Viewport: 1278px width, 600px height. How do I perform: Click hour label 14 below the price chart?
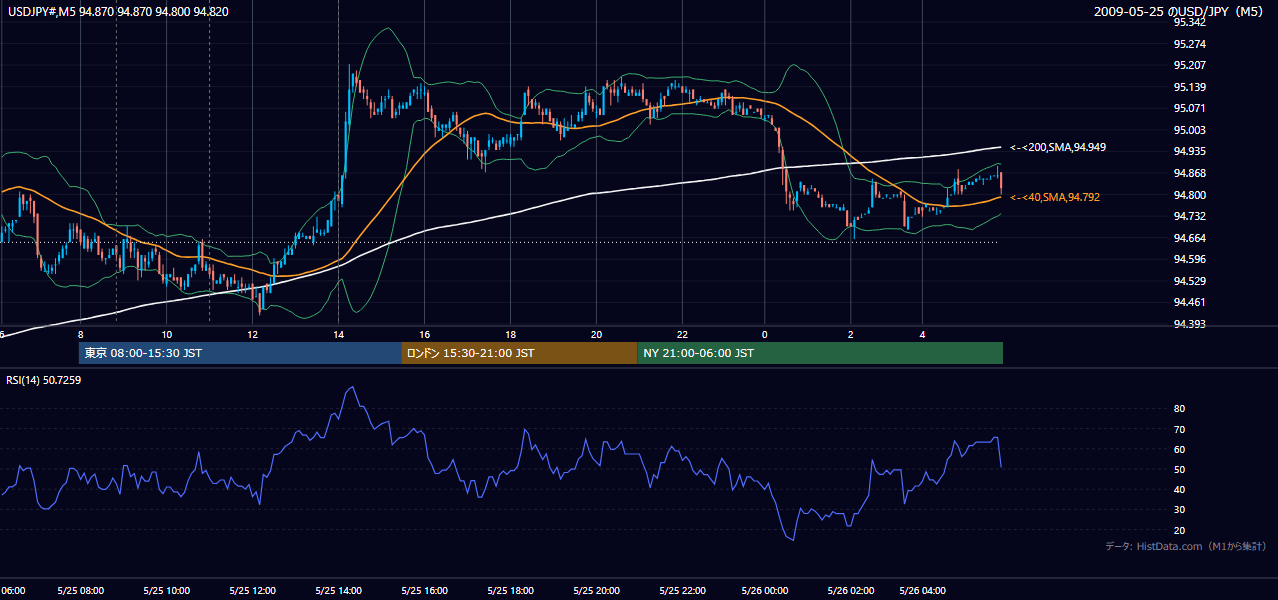[338, 334]
